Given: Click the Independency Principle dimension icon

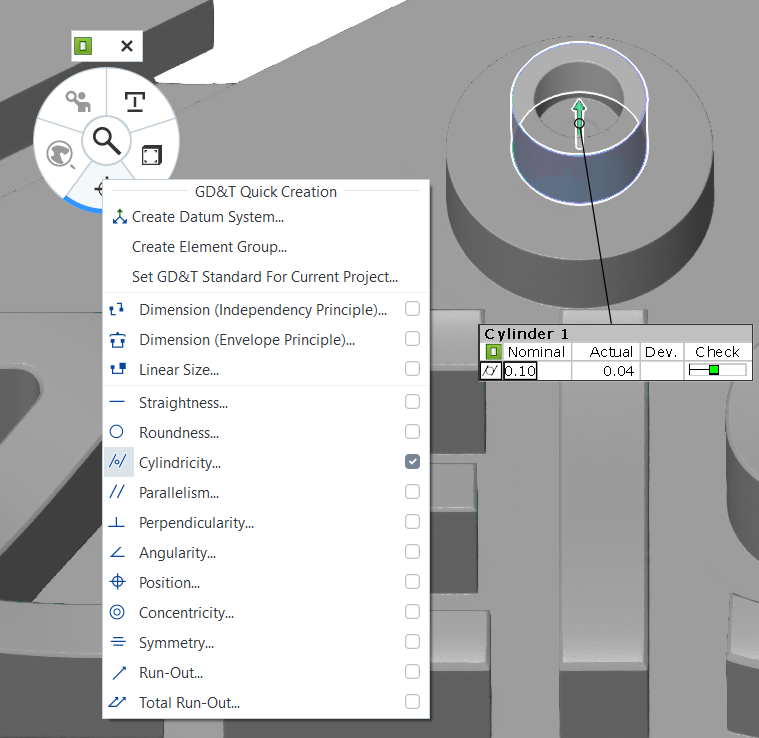Looking at the screenshot, I should click(x=117, y=309).
